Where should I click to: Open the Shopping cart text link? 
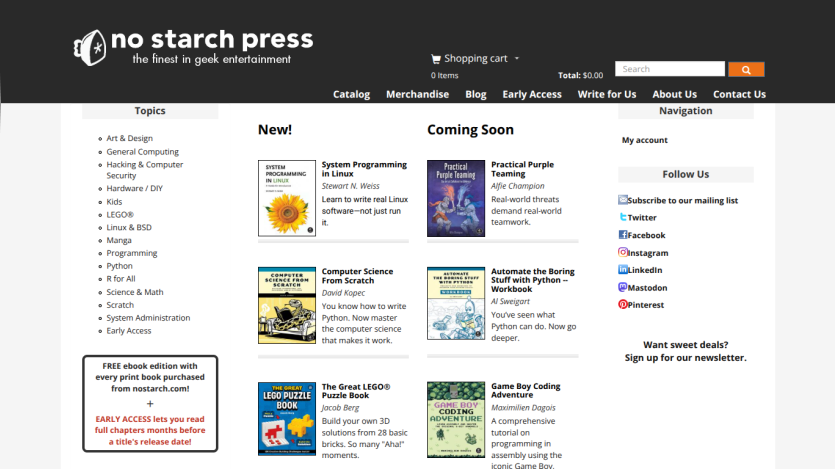[x=476, y=59]
